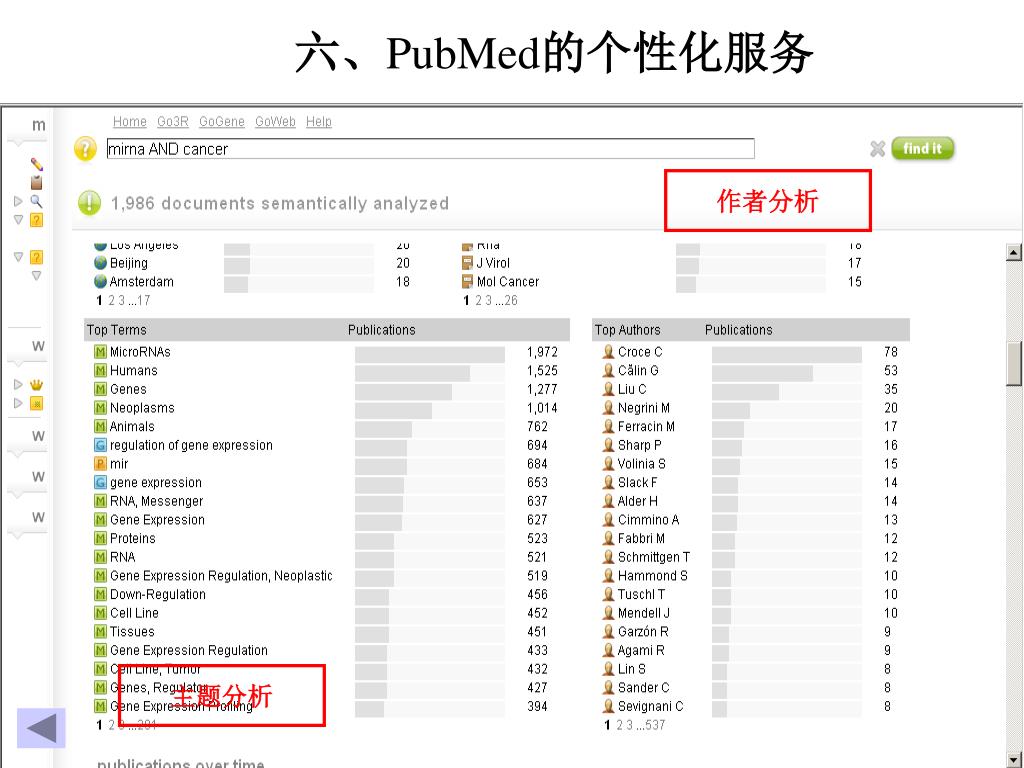
Task: Open the GoGene link
Action: [221, 121]
